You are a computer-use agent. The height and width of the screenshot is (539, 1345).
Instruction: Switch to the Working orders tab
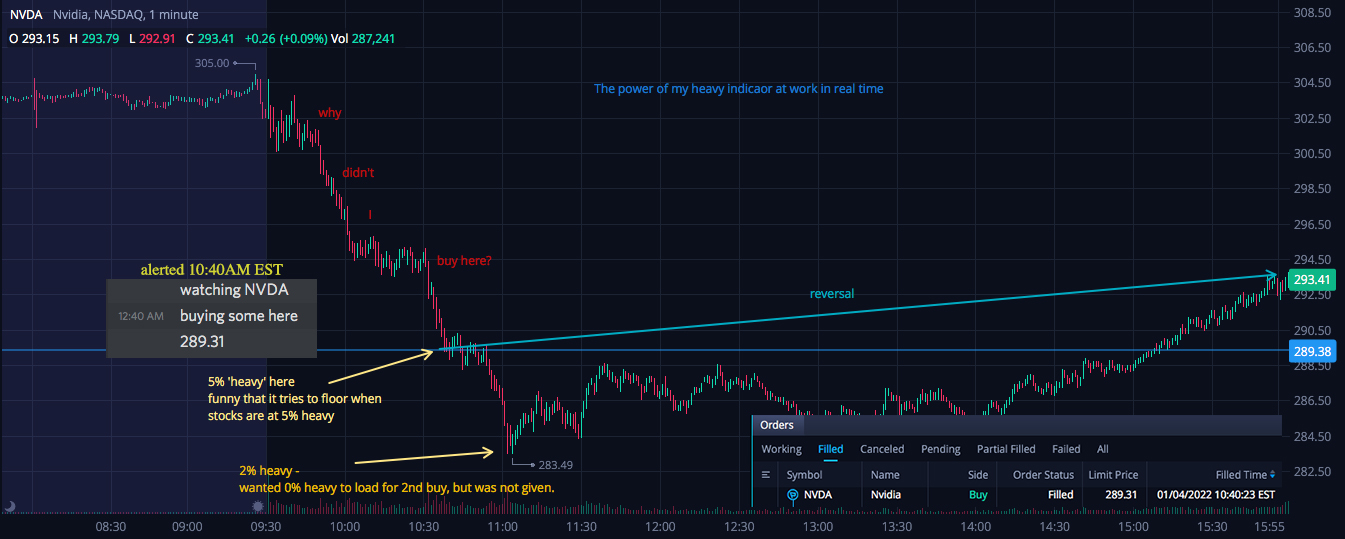(781, 449)
